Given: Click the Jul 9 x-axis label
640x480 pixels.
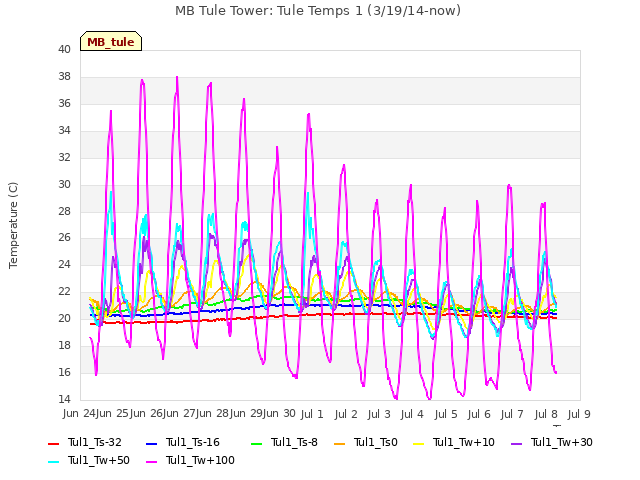Looking at the screenshot, I should click(x=579, y=414).
